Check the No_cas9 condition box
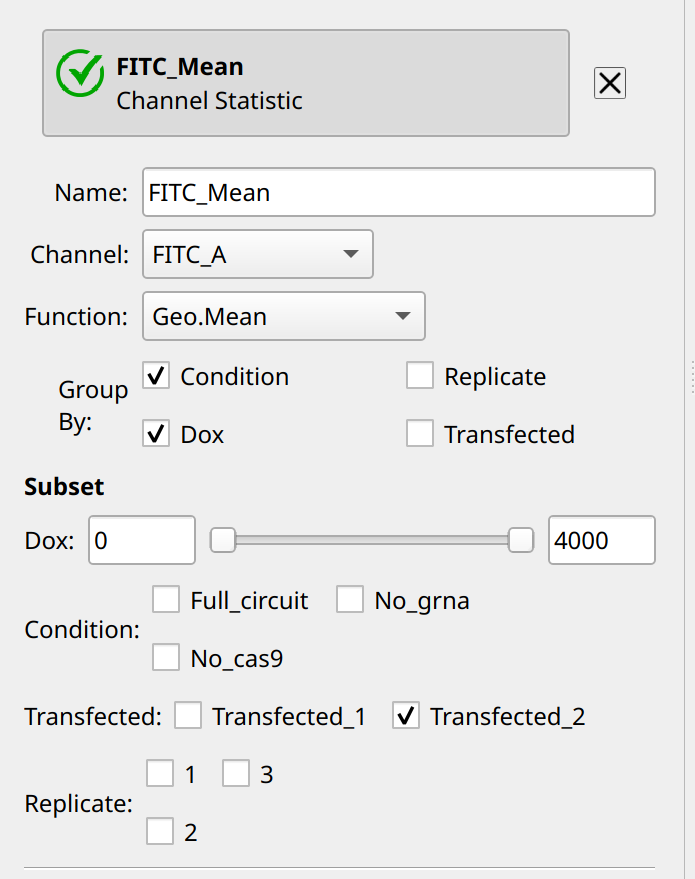The image size is (695, 879). pos(166,658)
